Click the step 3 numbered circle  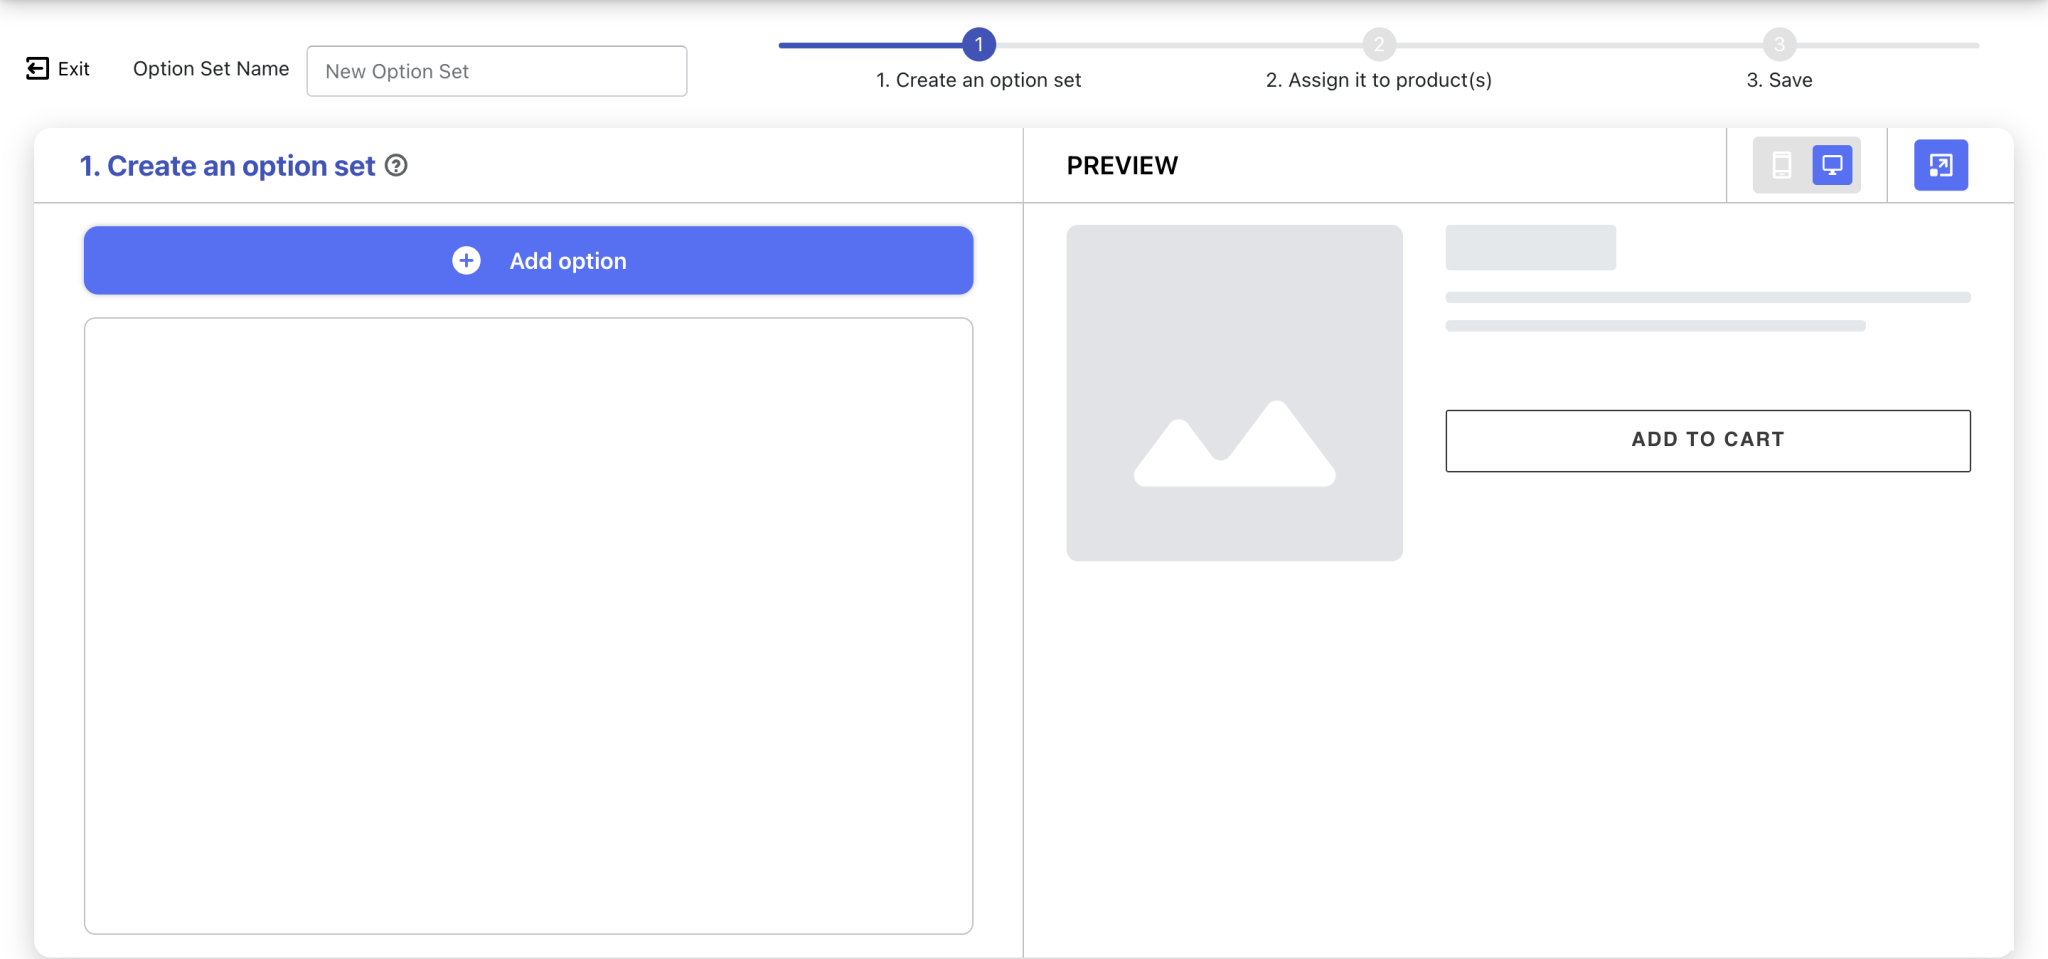pyautogui.click(x=1777, y=44)
